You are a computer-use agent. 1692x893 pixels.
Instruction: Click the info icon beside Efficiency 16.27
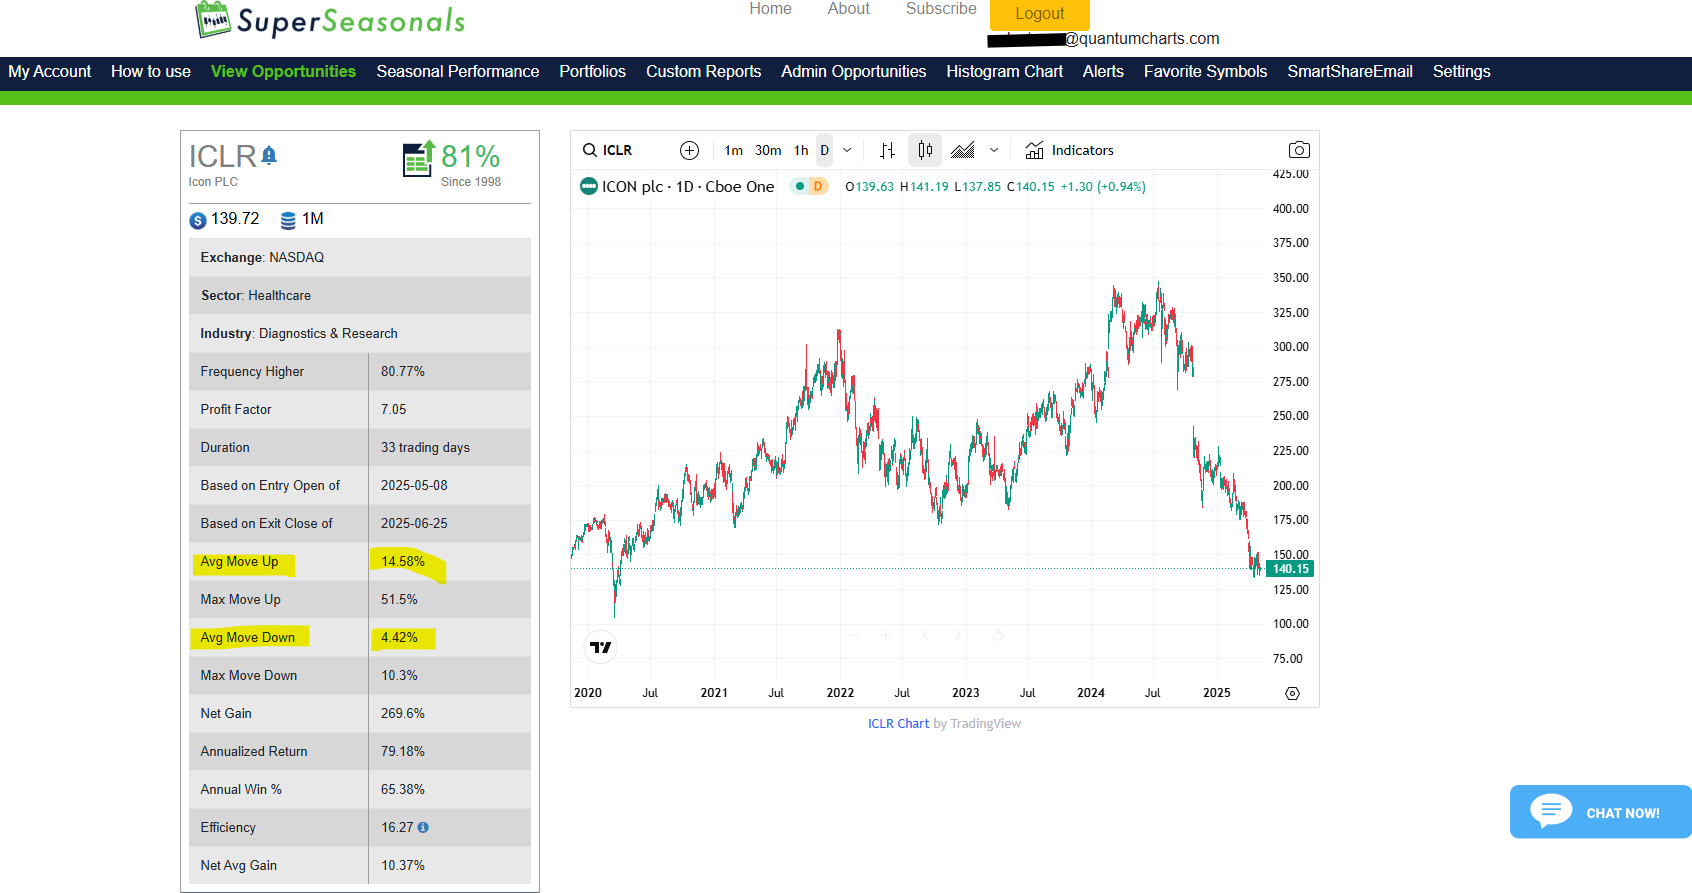[423, 827]
